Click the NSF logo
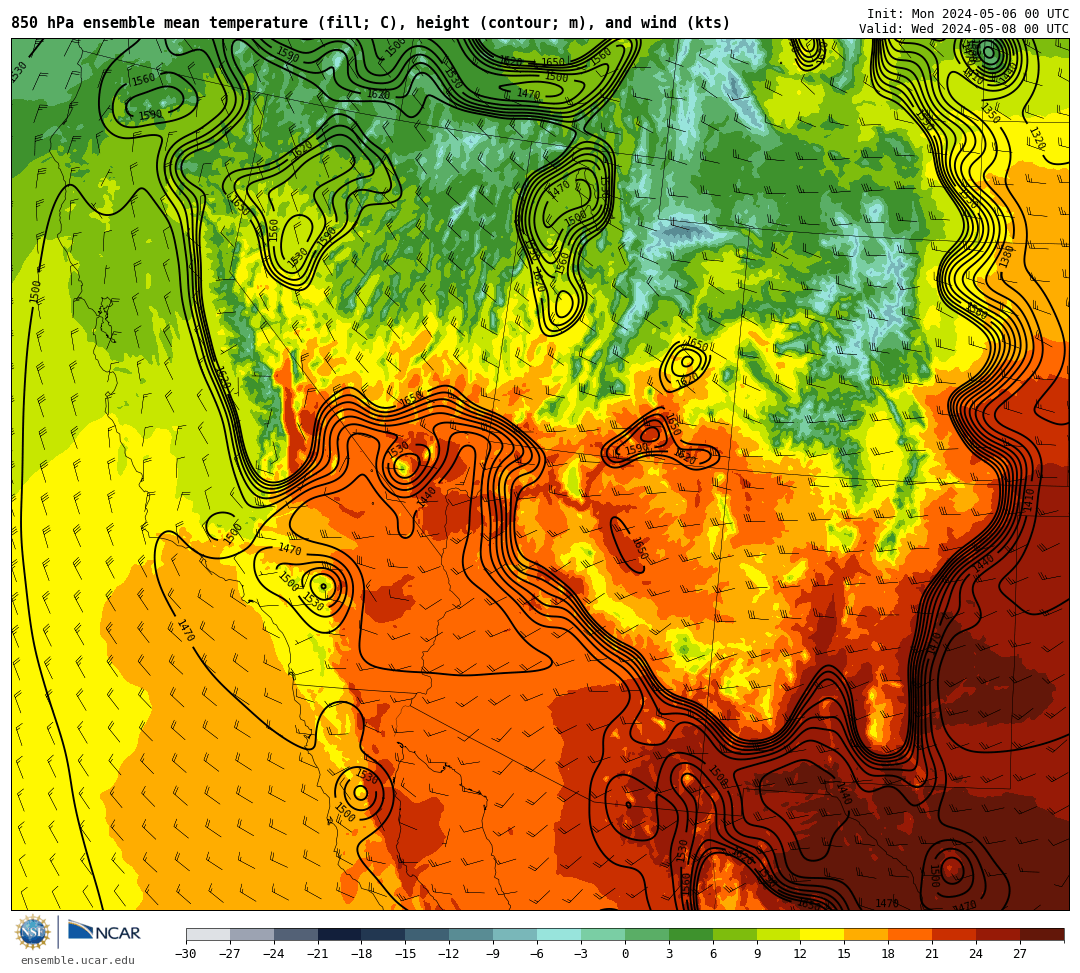The image size is (1080, 973). [33, 933]
